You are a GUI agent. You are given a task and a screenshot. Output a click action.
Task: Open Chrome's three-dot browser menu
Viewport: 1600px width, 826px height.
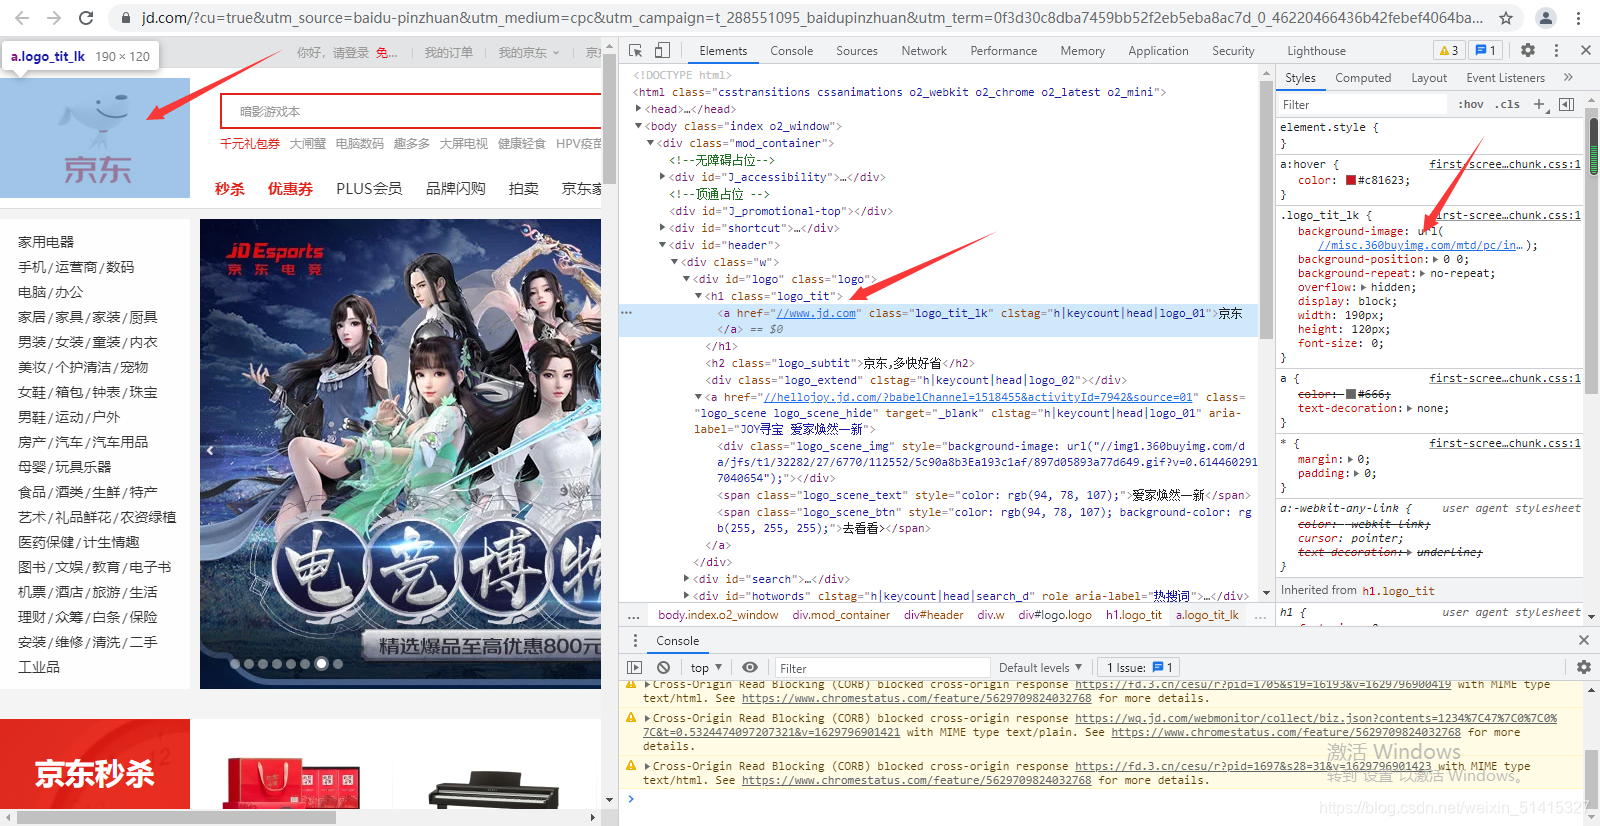(1579, 18)
